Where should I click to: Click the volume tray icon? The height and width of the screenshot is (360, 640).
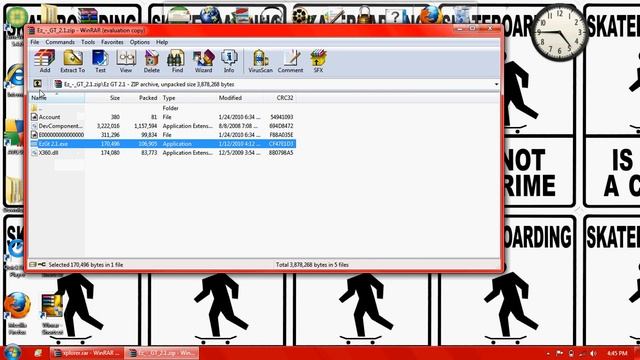pos(593,353)
